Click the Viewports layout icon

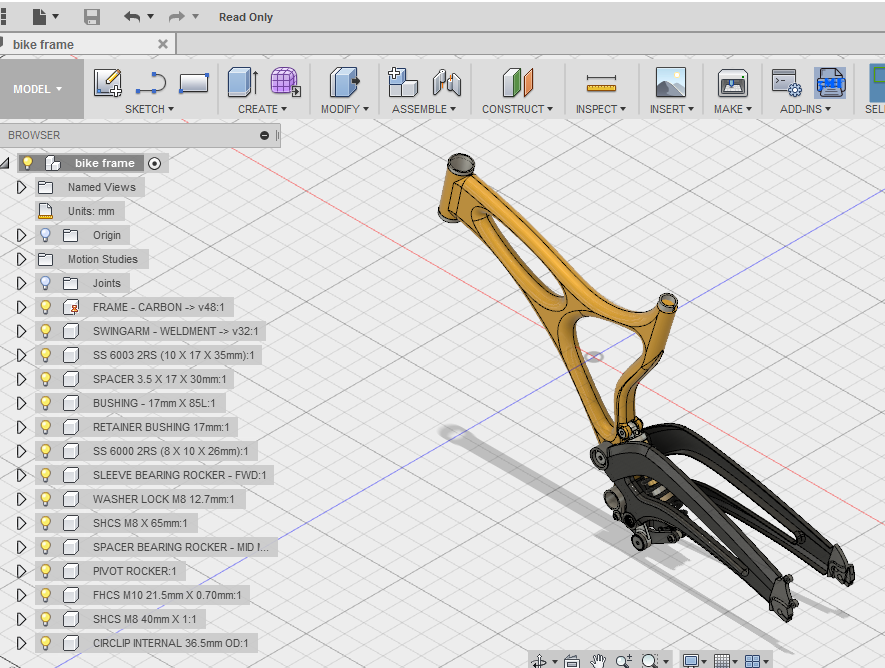click(752, 661)
